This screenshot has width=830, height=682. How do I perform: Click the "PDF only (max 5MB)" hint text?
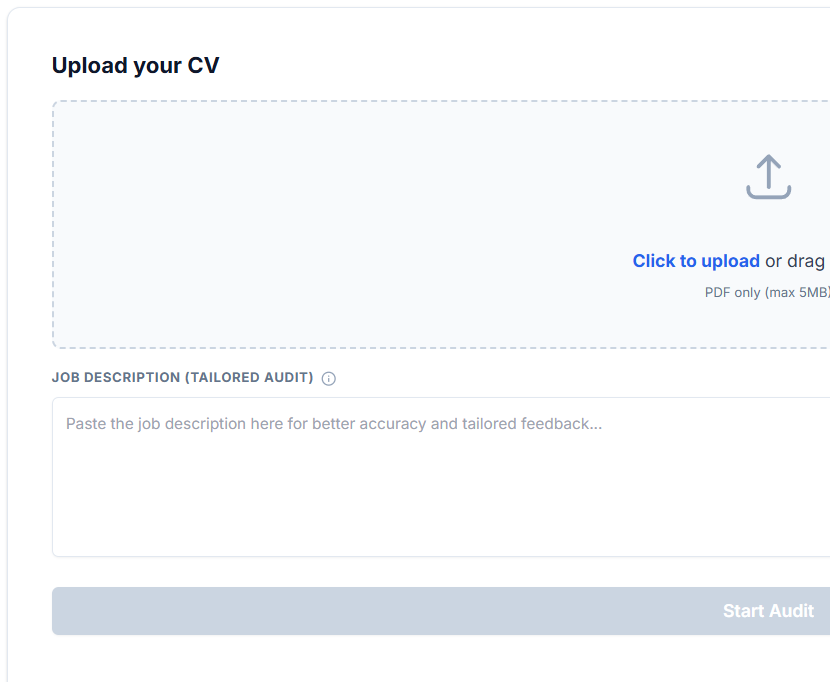[x=766, y=293]
